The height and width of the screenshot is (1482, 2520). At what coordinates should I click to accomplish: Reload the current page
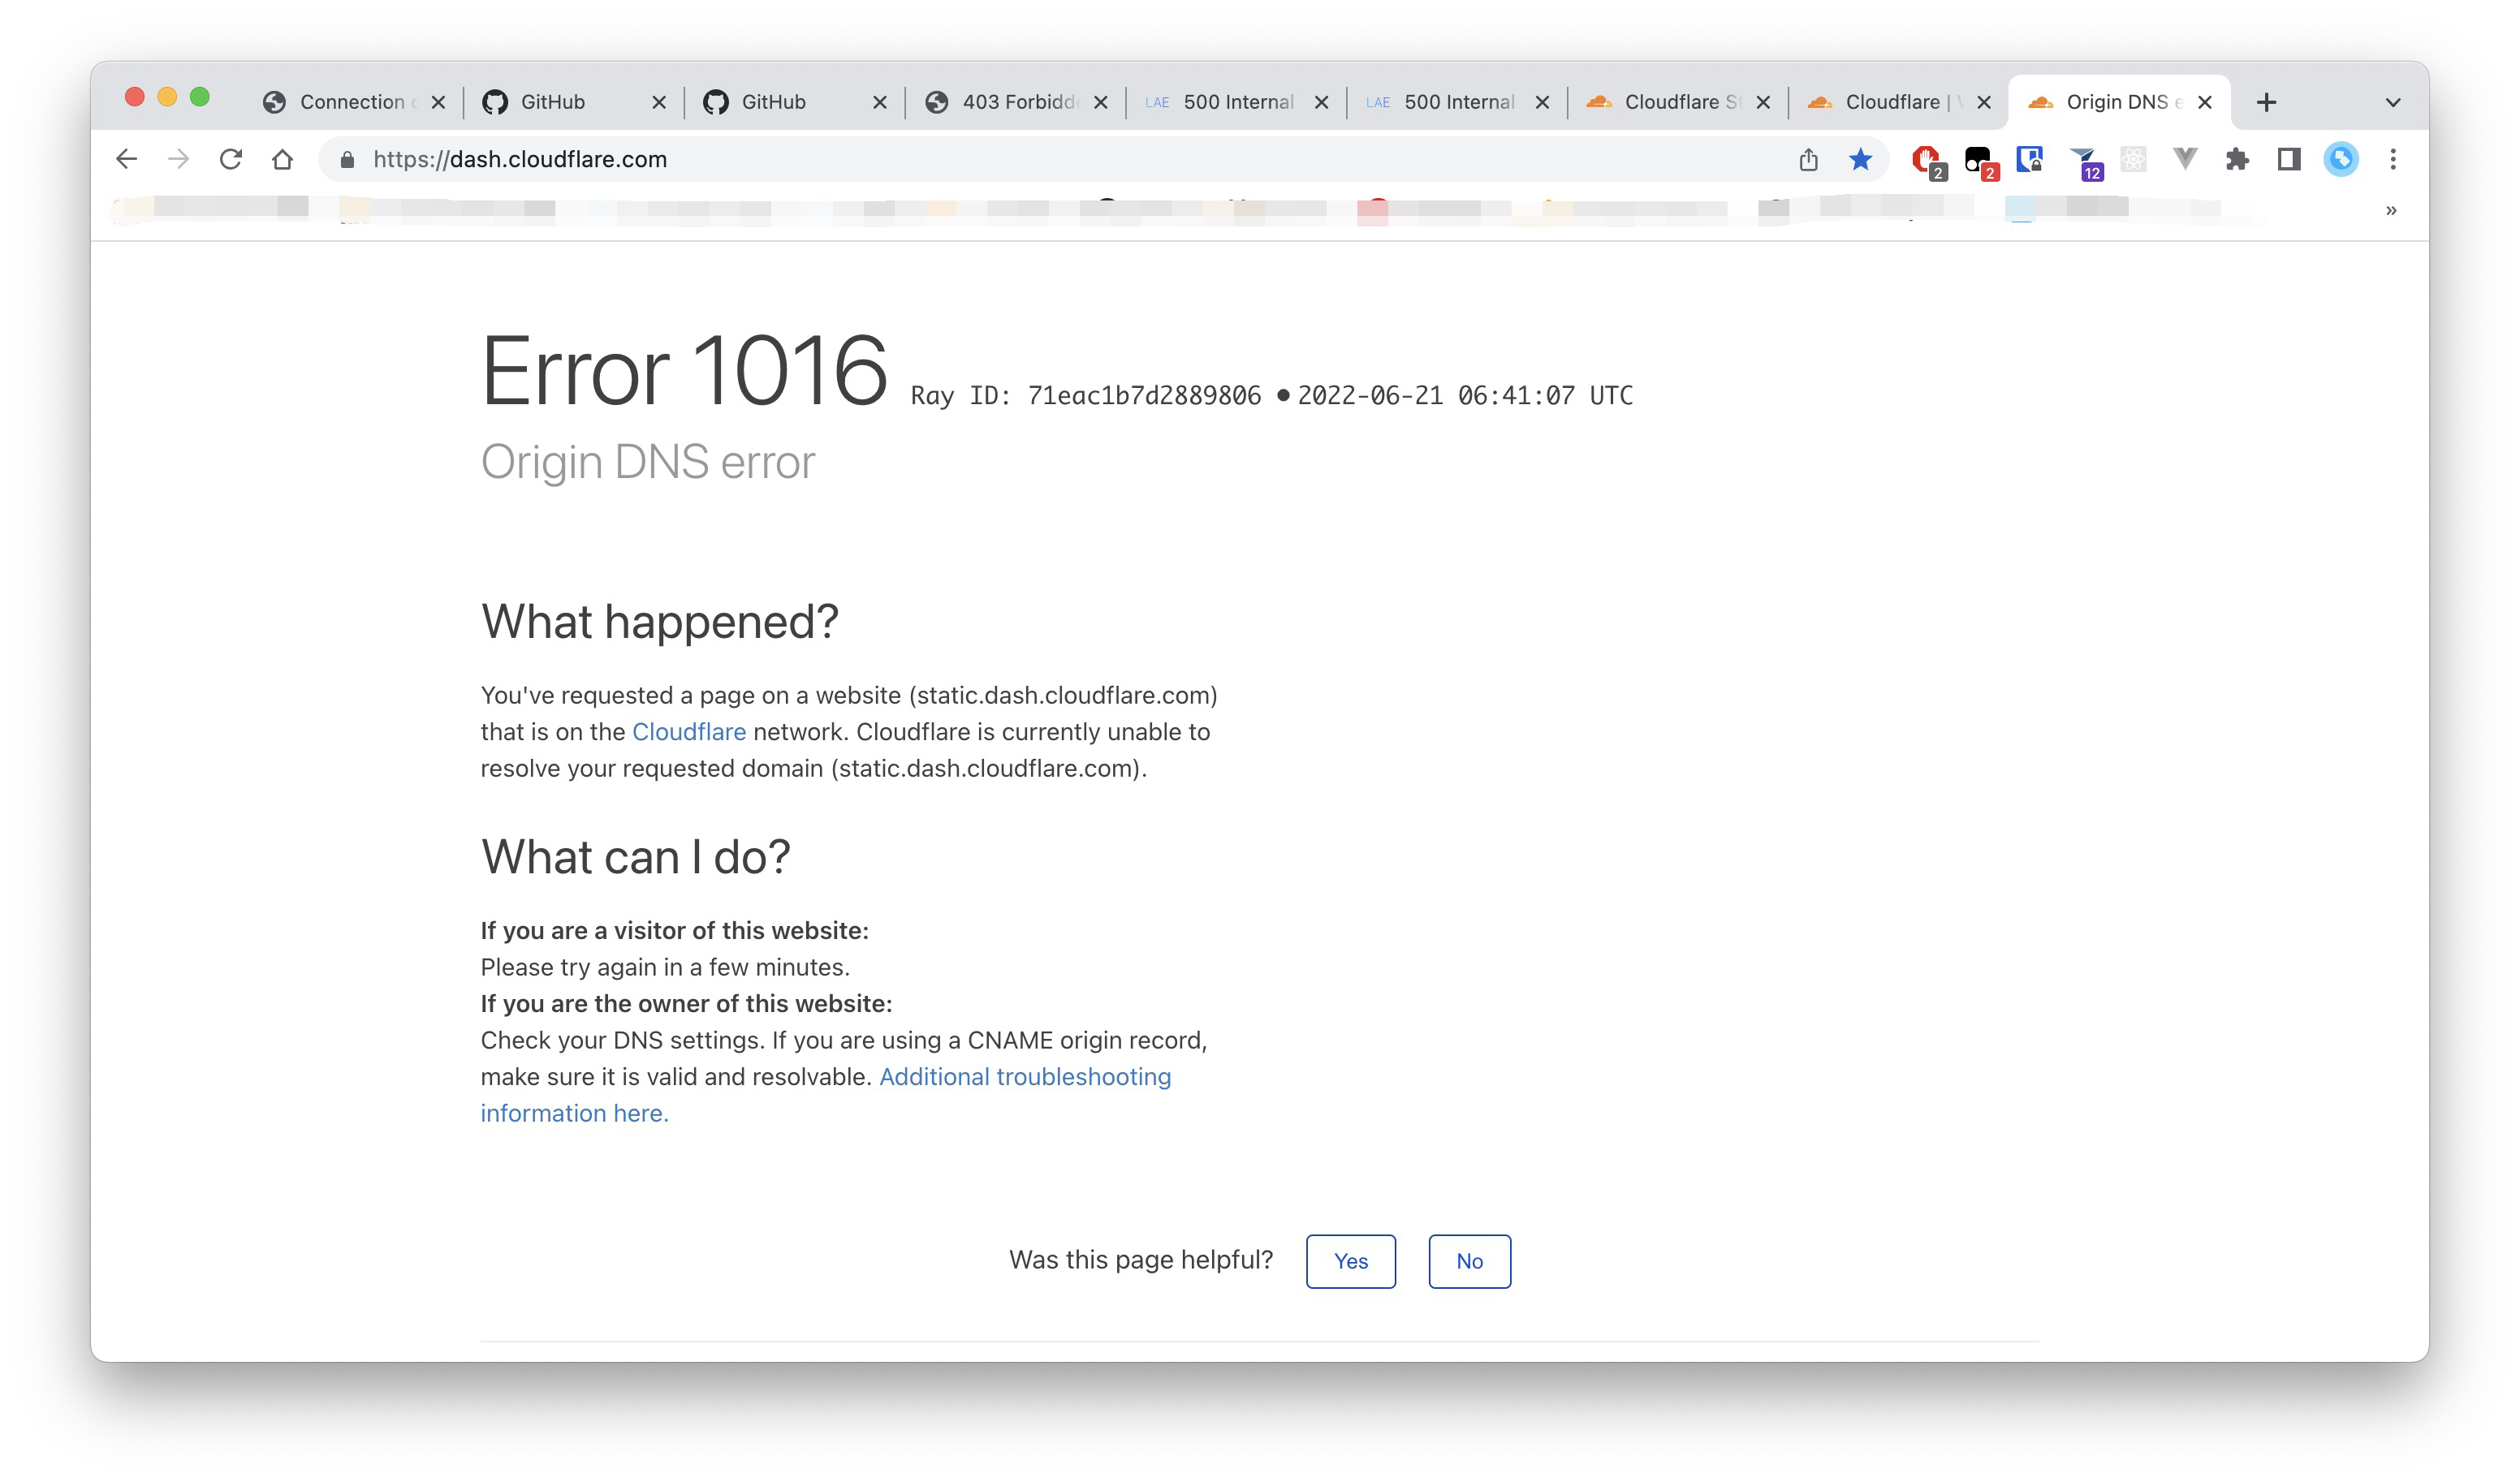pyautogui.click(x=231, y=159)
